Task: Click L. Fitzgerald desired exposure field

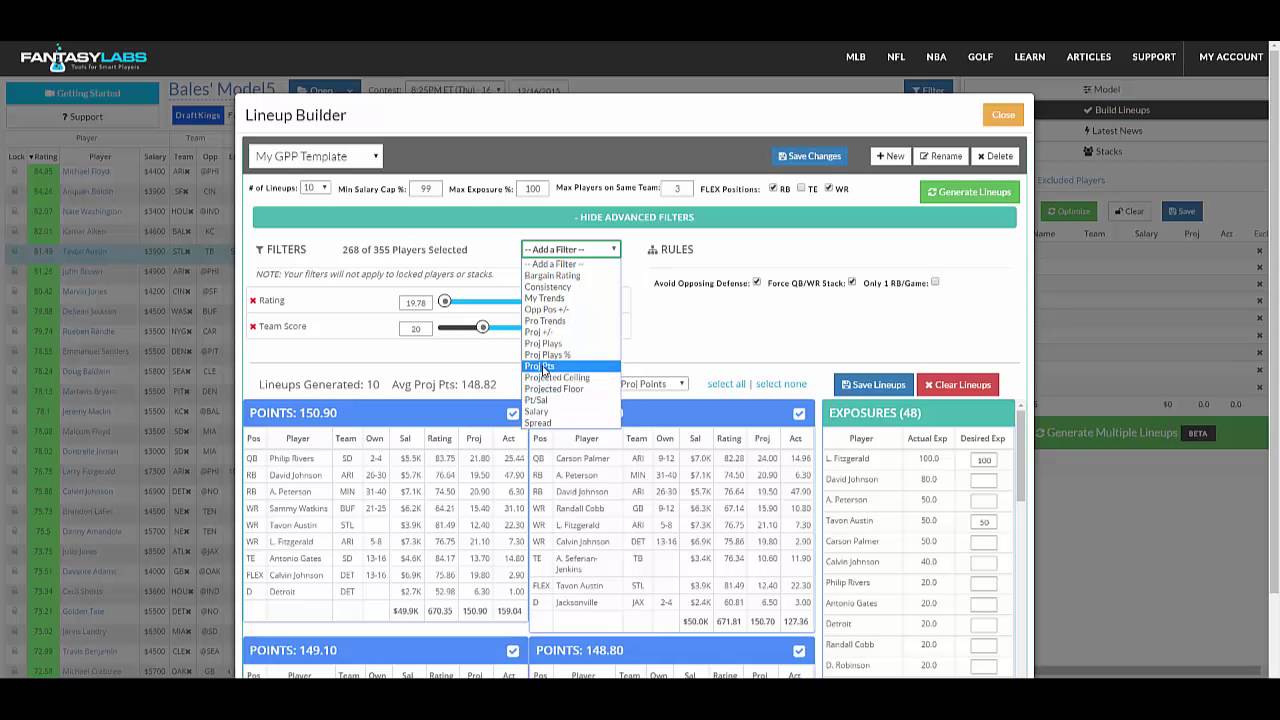Action: click(984, 460)
